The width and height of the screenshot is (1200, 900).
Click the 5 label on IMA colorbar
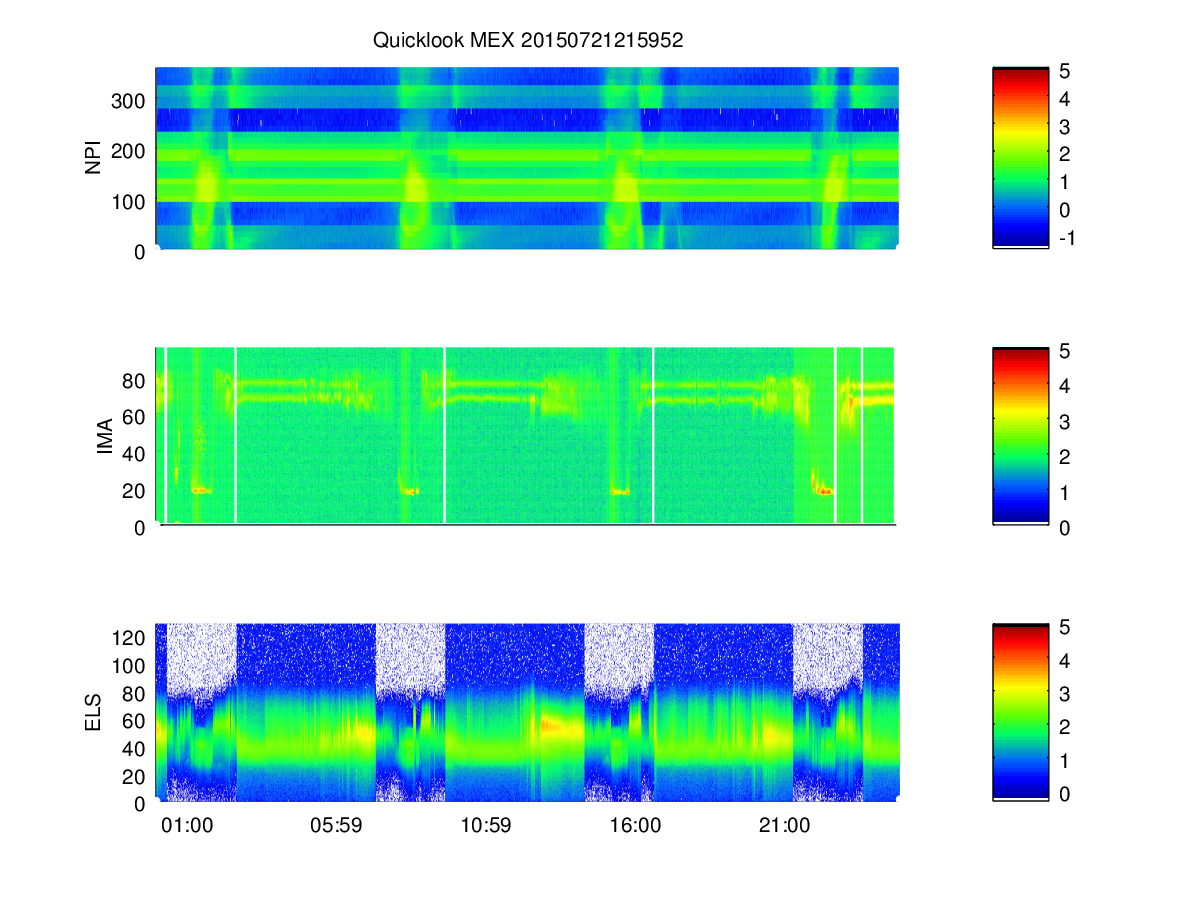coord(1065,351)
